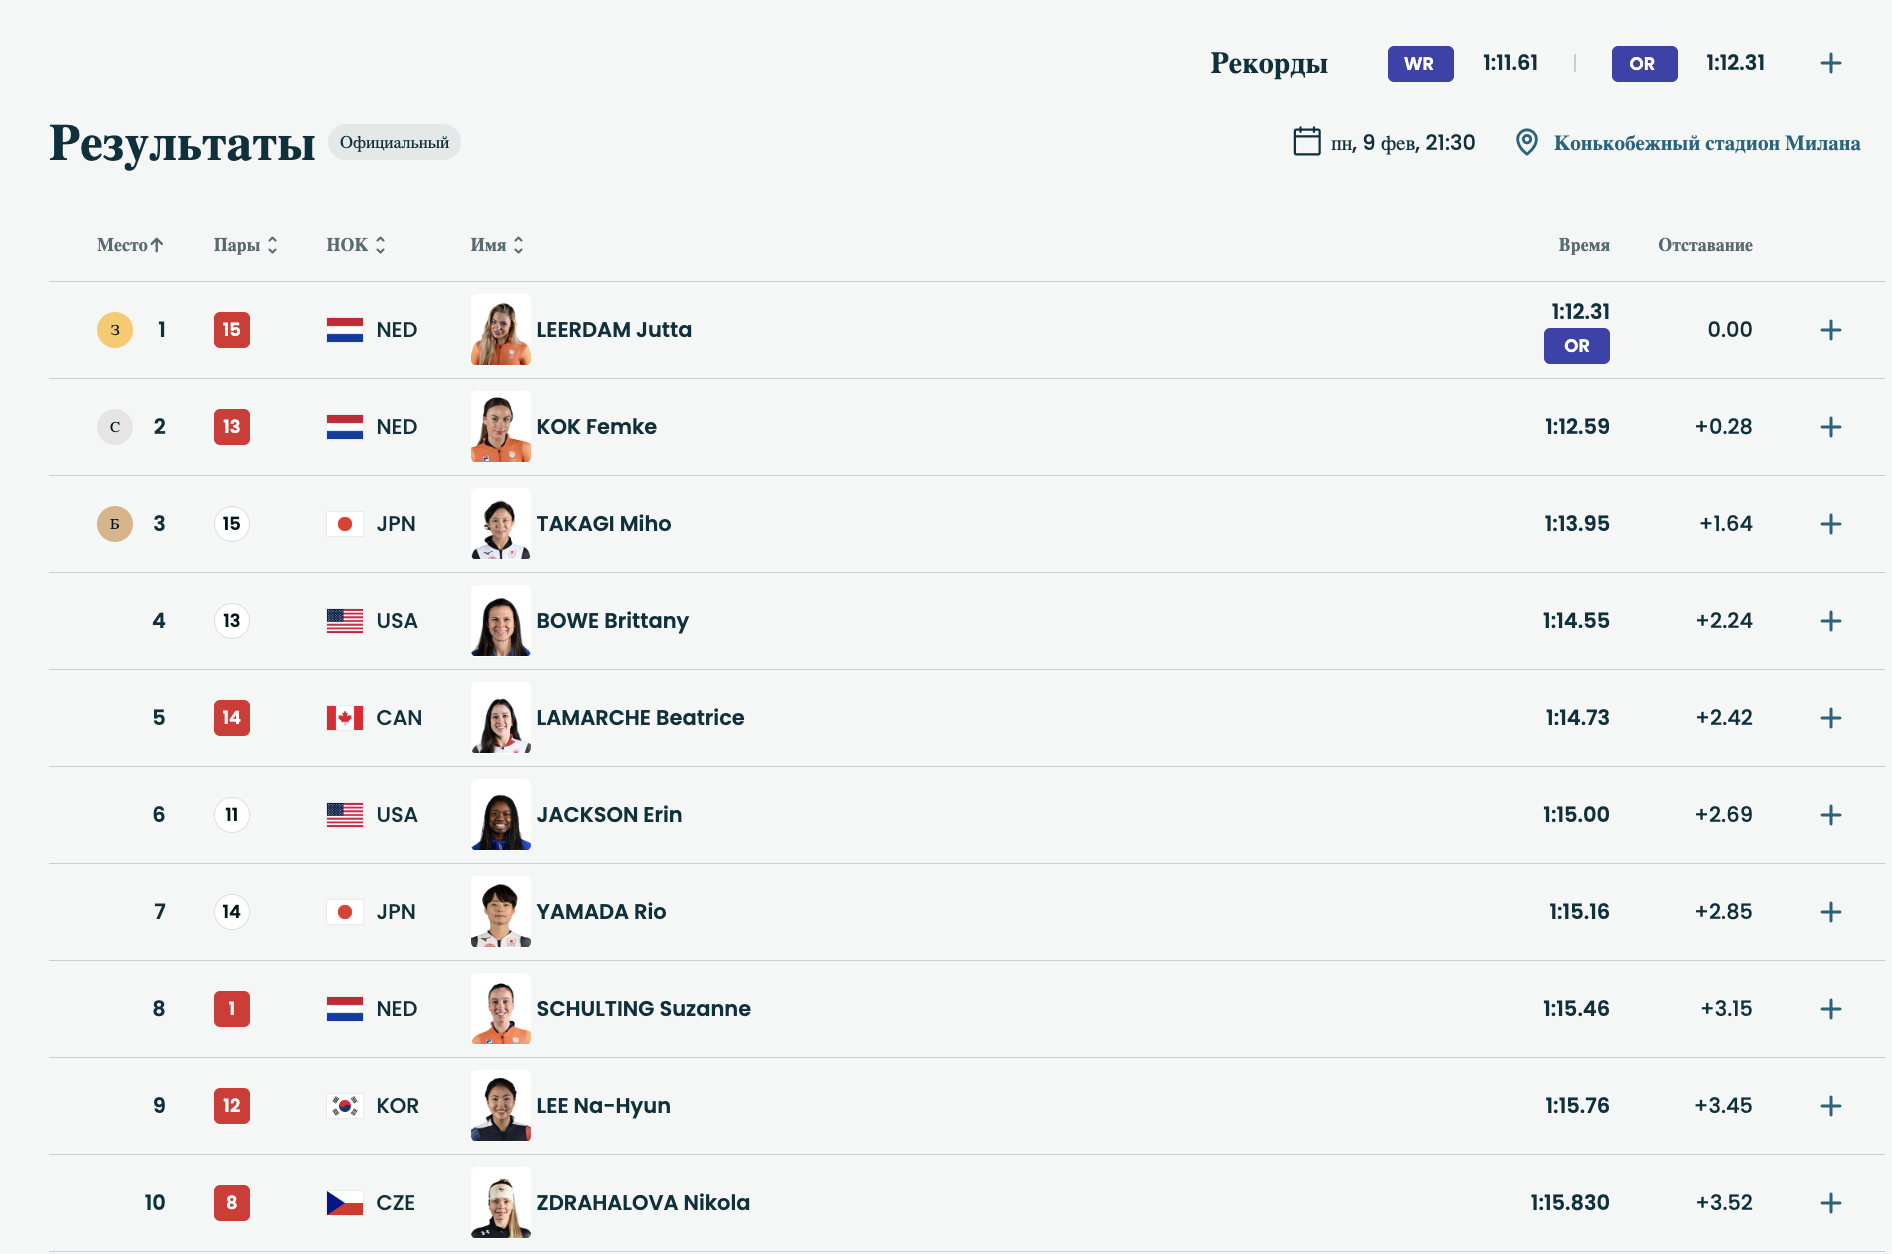Viewport: 1892px width, 1254px height.
Task: Click the bronze medal icon for third place
Action: tap(115, 524)
